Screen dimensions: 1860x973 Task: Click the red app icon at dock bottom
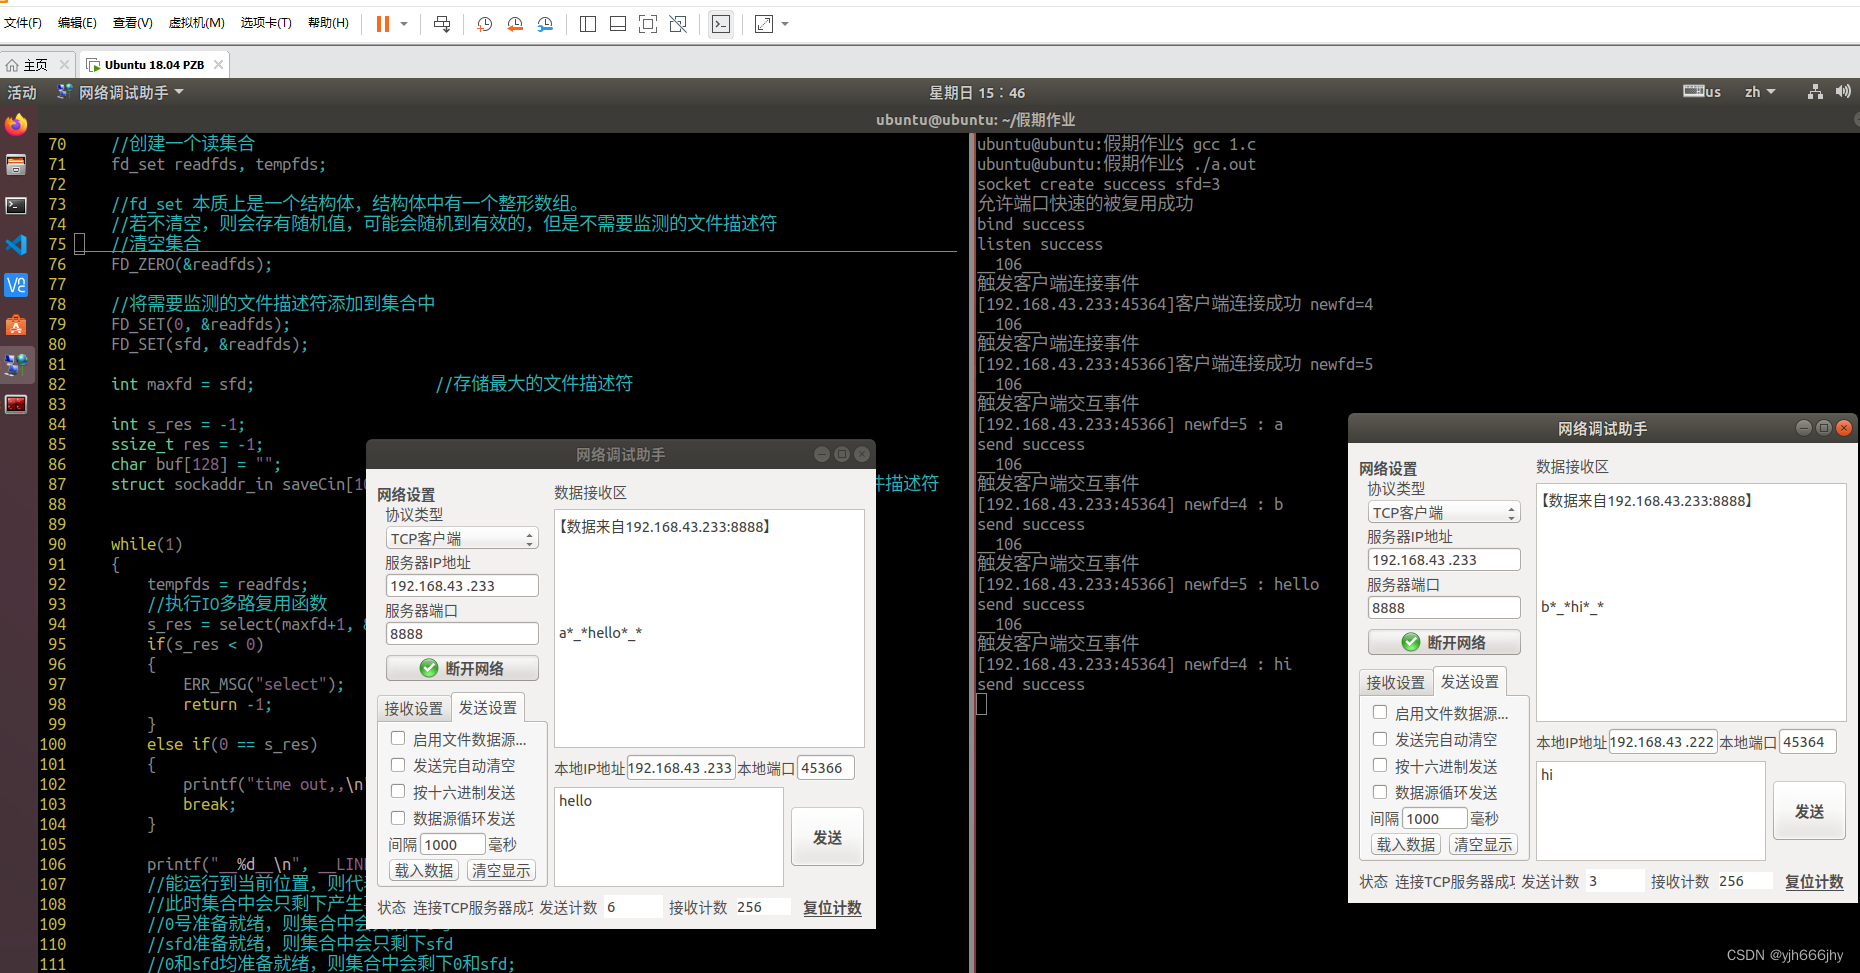[16, 405]
